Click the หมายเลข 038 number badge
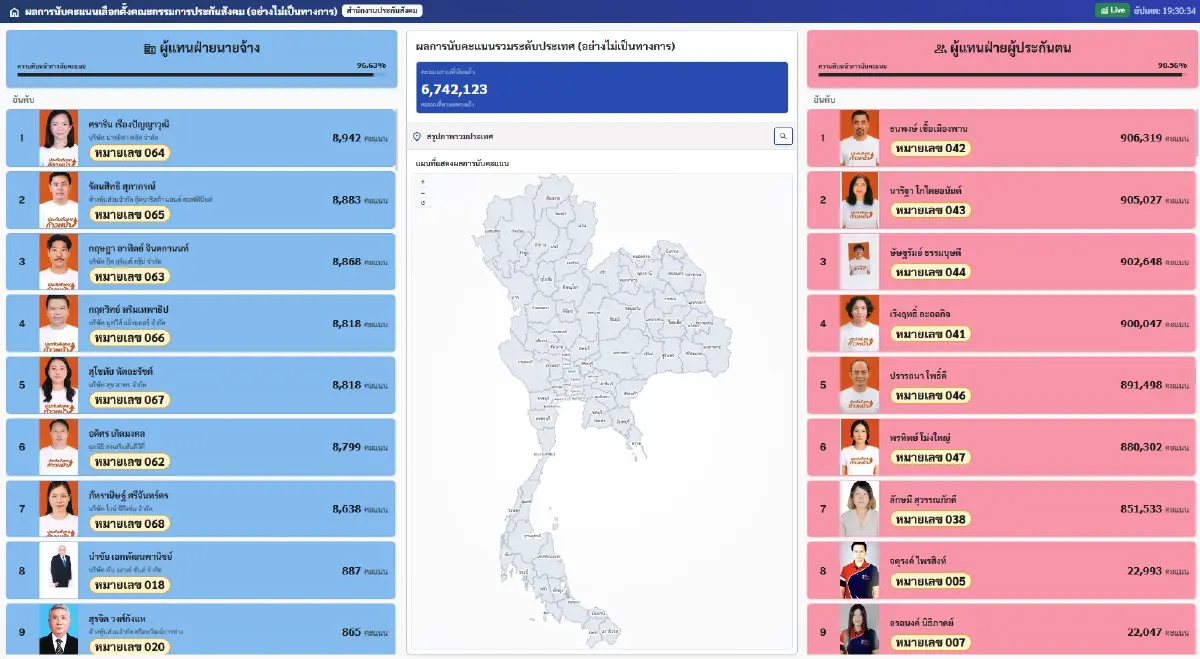The image size is (1200, 659). 930,520
